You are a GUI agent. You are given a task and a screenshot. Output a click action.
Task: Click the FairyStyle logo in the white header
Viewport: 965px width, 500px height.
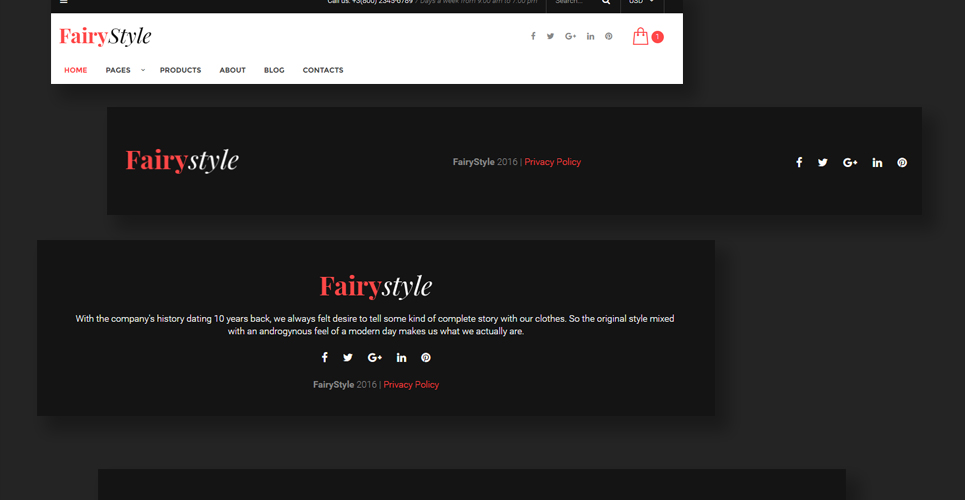point(105,37)
